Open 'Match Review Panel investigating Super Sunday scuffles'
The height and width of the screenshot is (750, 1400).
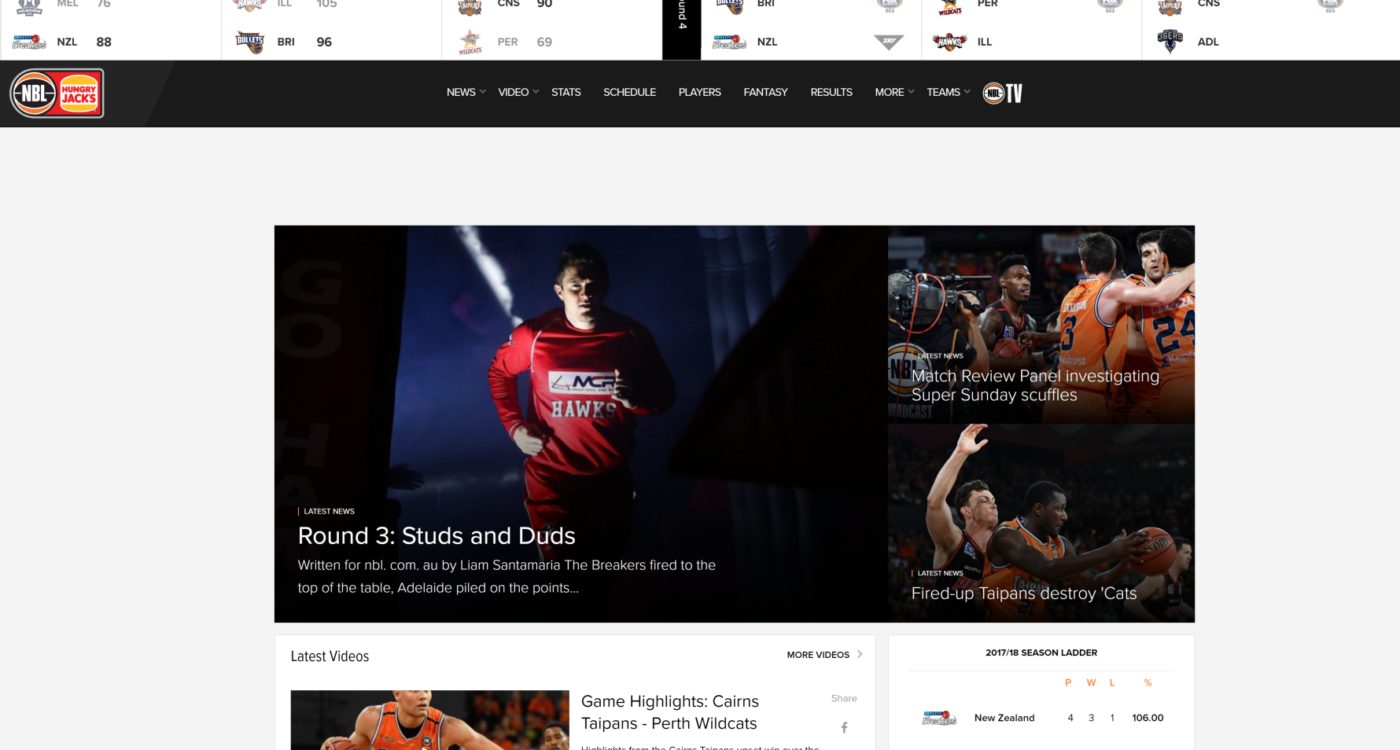click(1035, 385)
